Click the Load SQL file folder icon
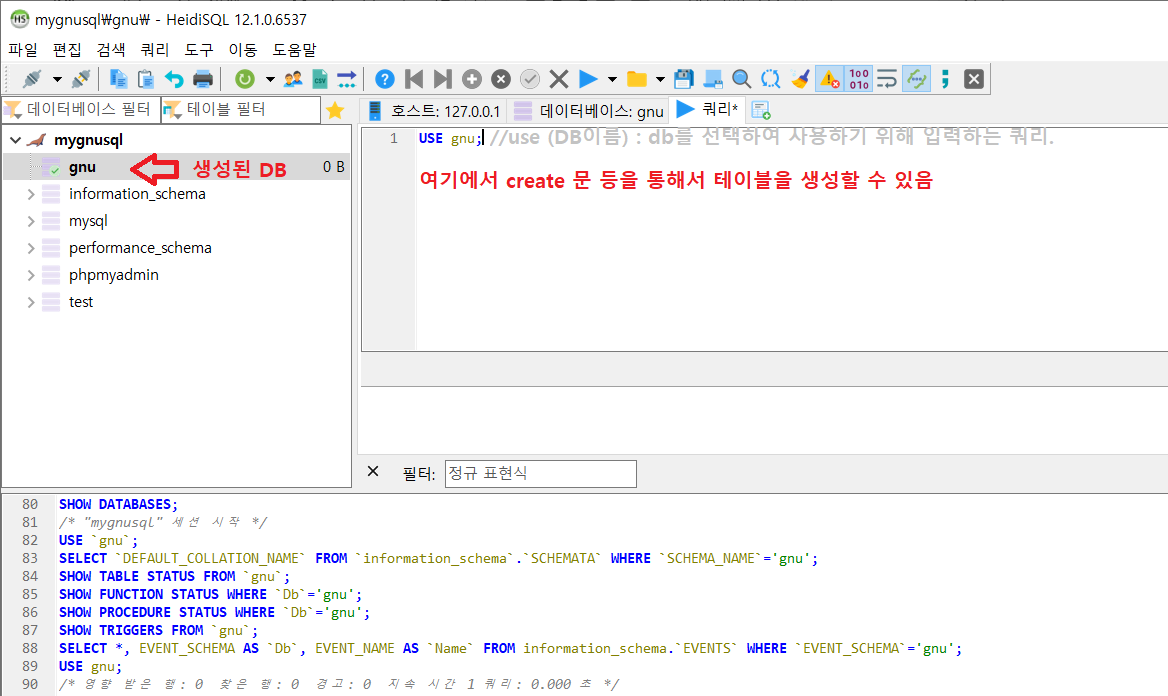This screenshot has width=1168, height=696. pos(636,79)
